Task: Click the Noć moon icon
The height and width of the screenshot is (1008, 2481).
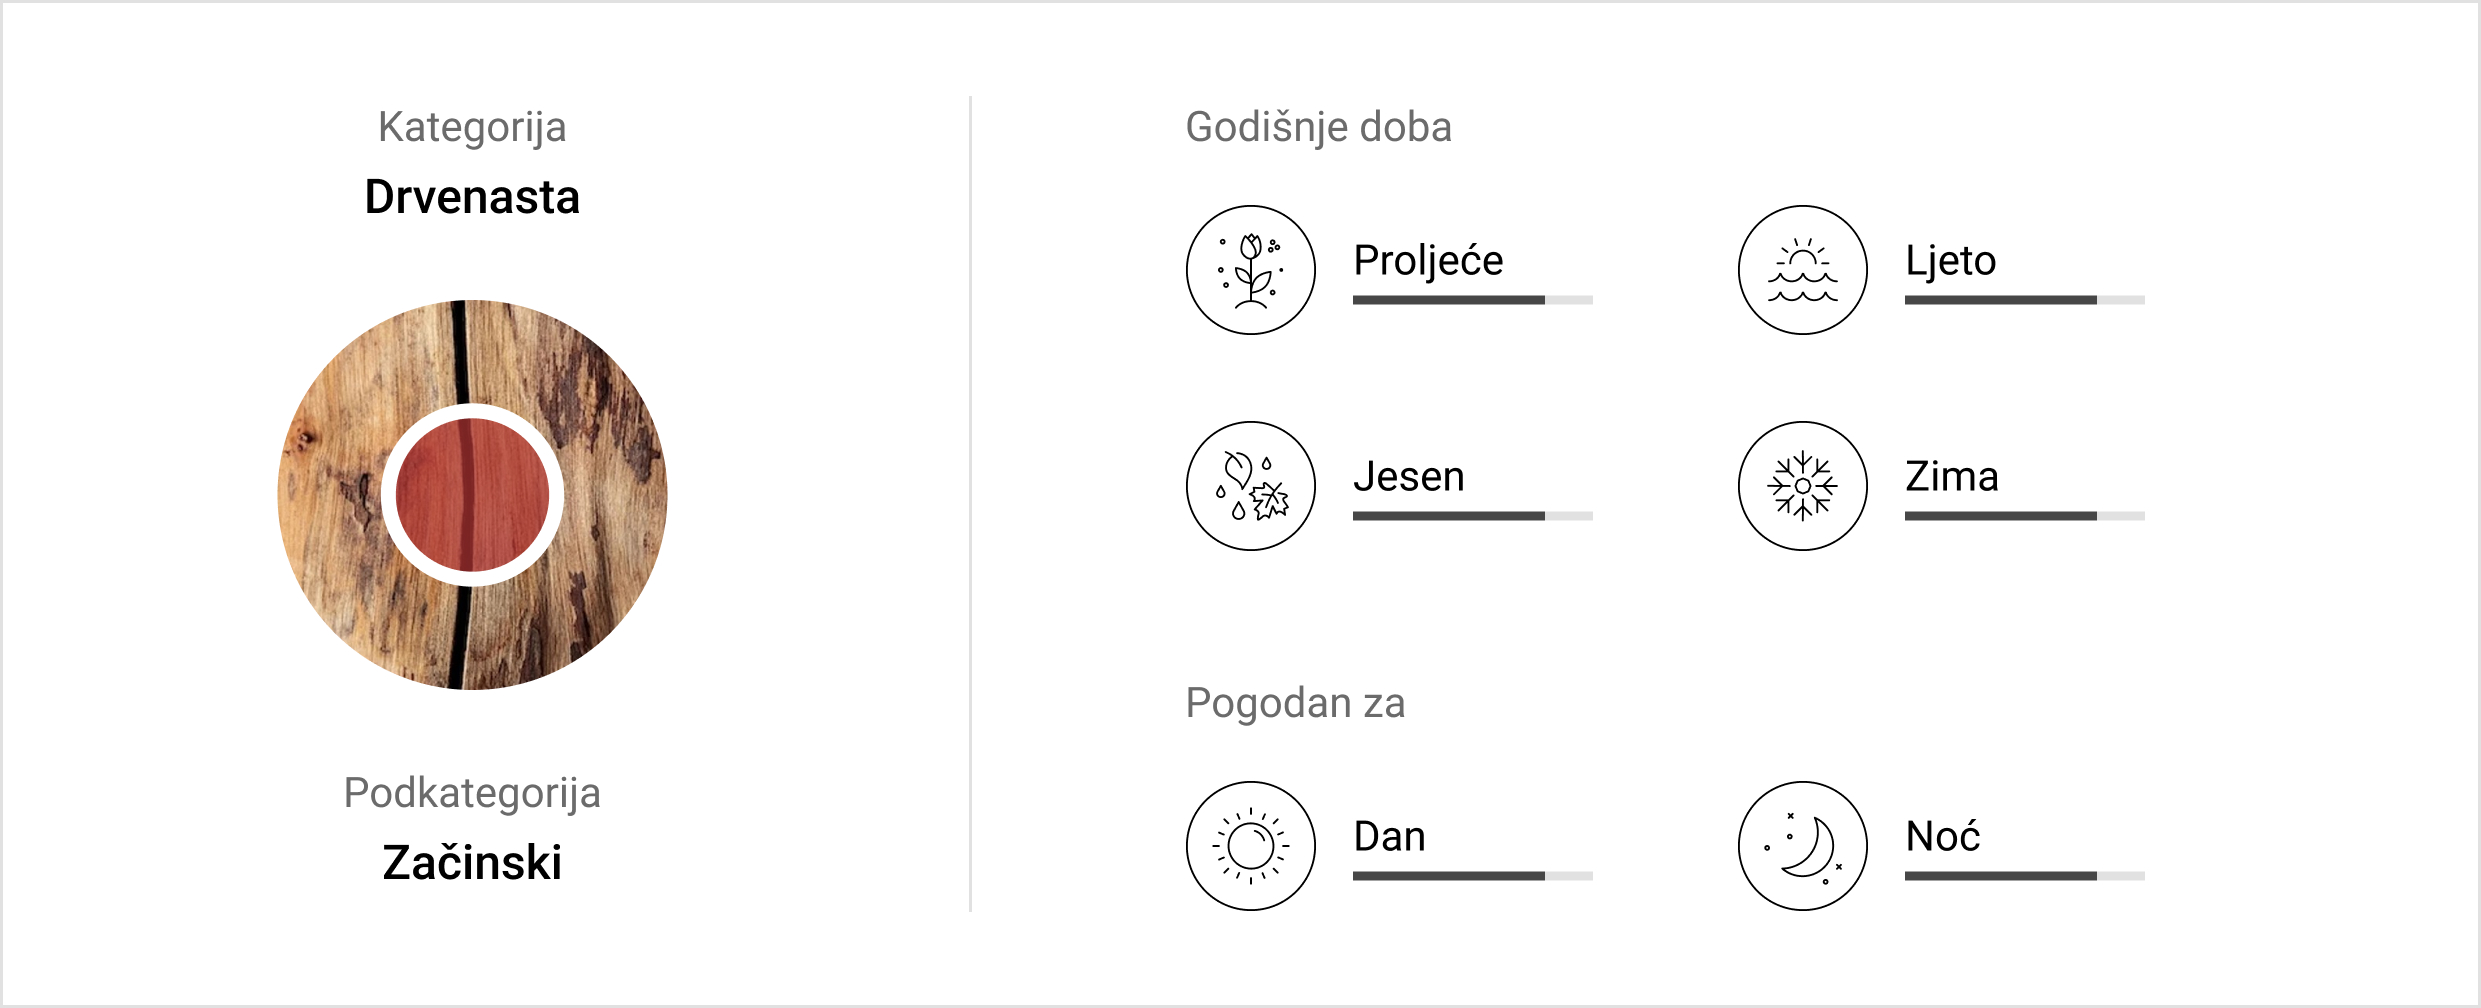Action: pyautogui.click(x=1802, y=846)
